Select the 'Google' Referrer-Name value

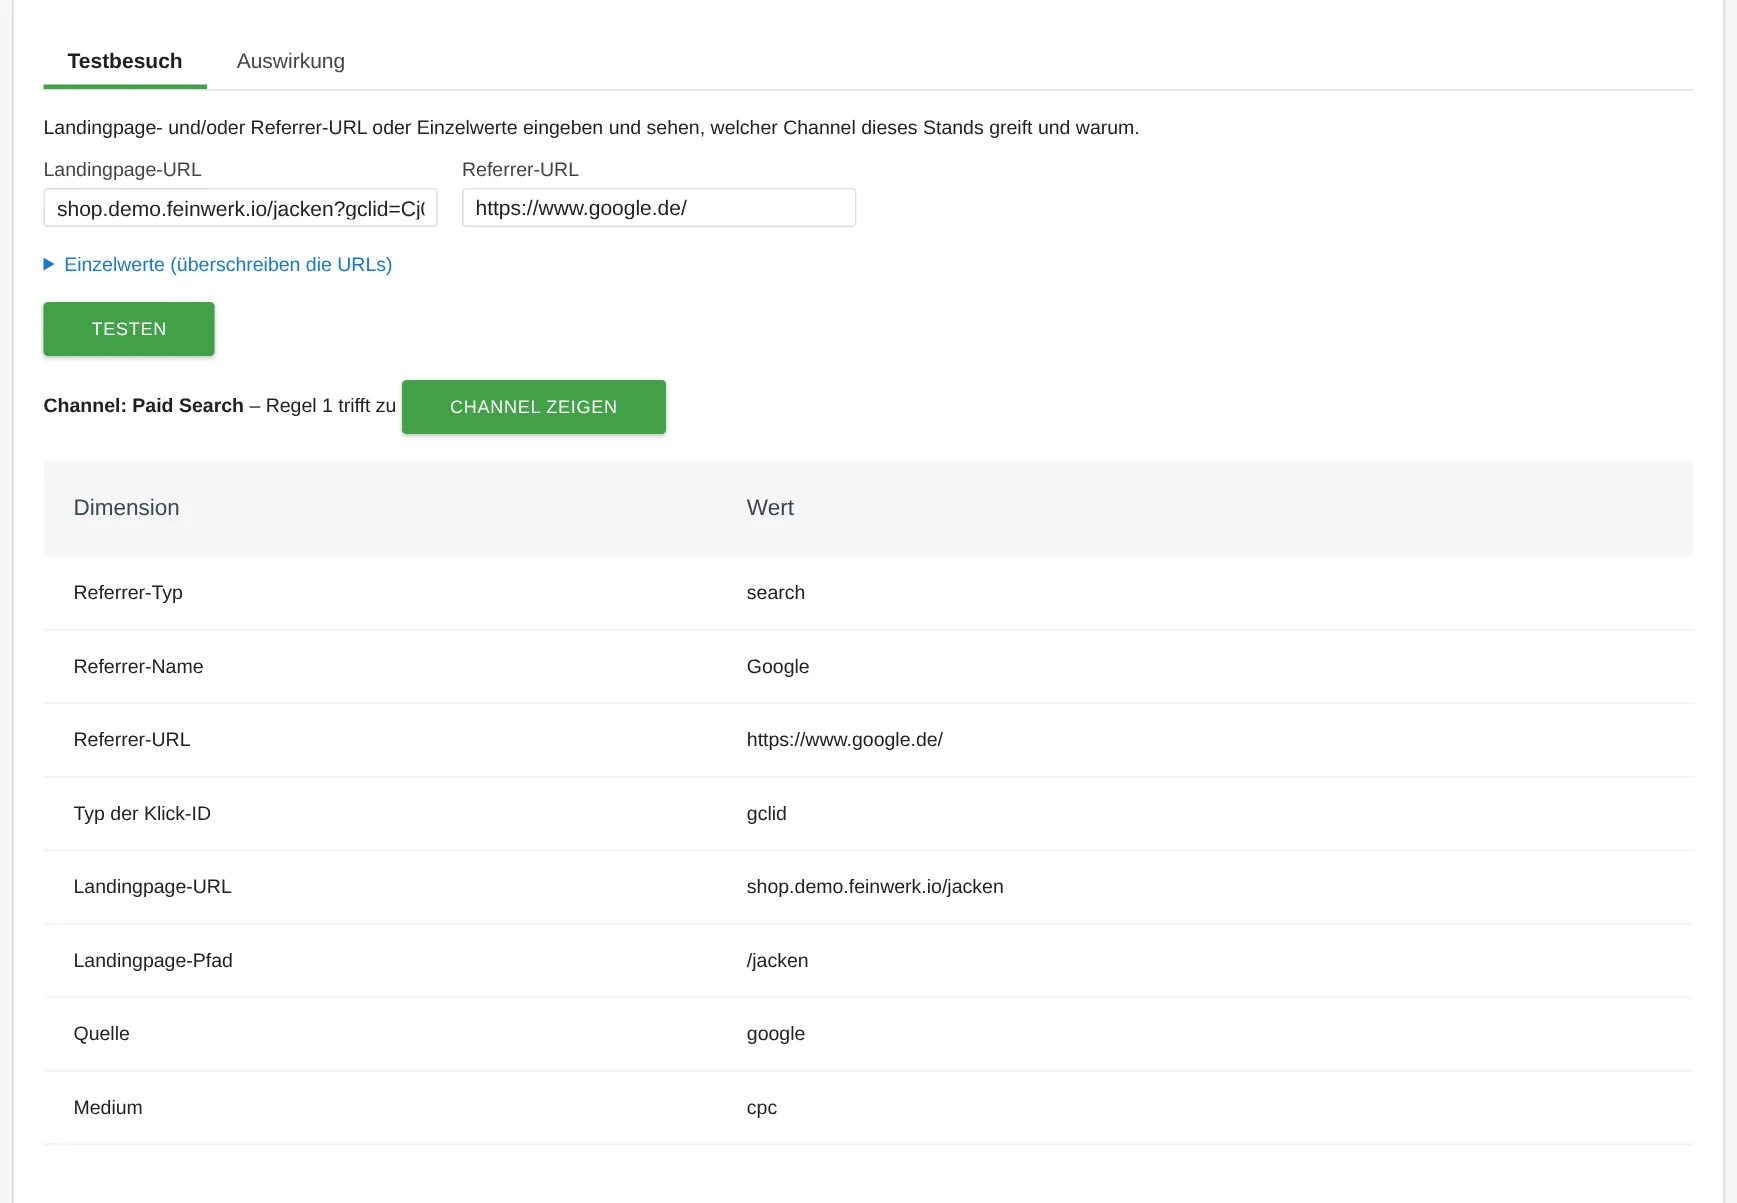click(778, 667)
